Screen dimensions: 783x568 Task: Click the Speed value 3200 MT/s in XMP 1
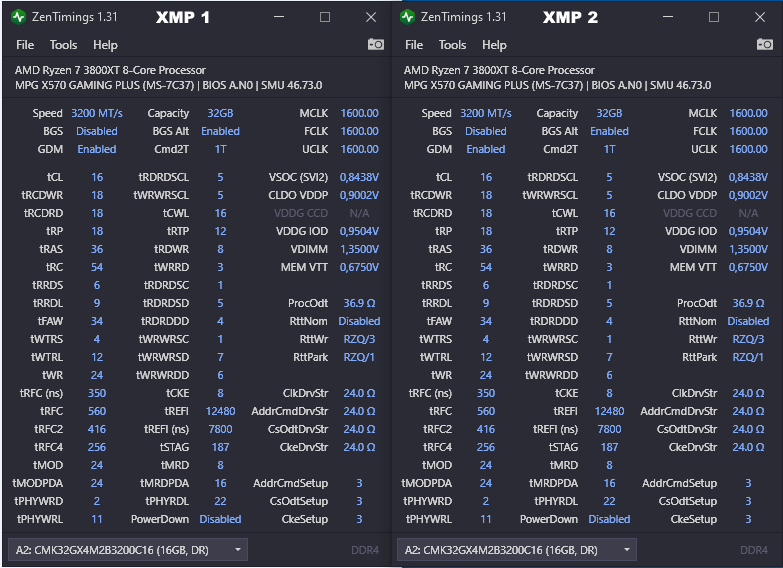tap(97, 113)
